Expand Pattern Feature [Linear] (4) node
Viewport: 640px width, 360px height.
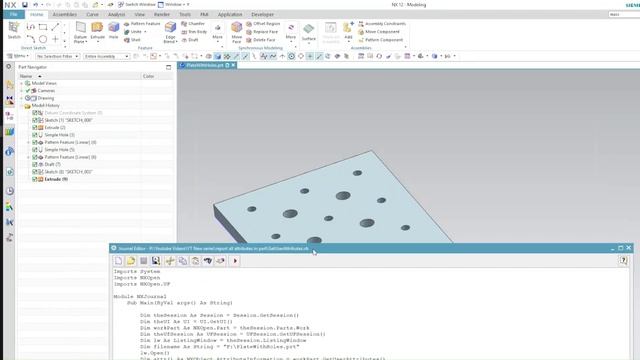(28, 142)
